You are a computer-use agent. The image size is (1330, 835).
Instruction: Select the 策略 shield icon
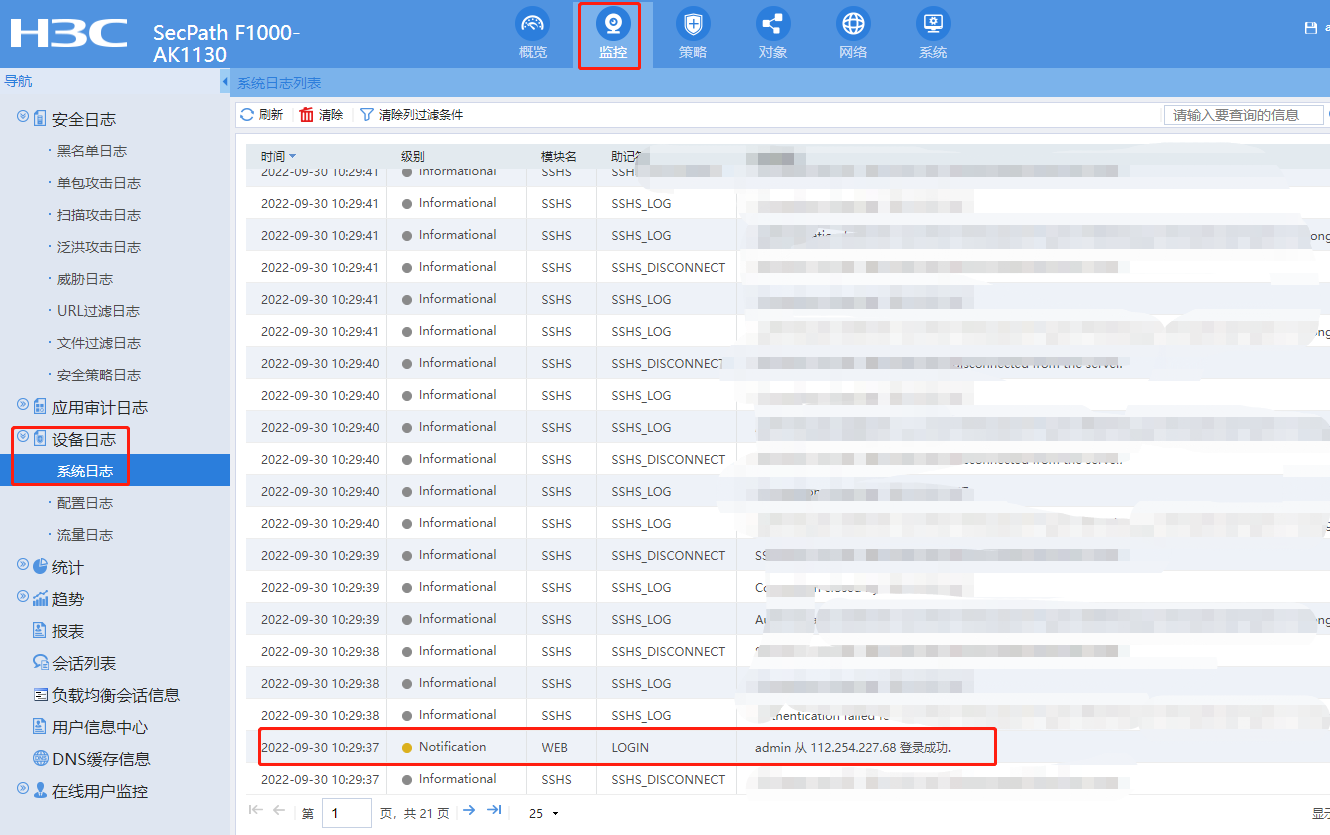[692, 24]
